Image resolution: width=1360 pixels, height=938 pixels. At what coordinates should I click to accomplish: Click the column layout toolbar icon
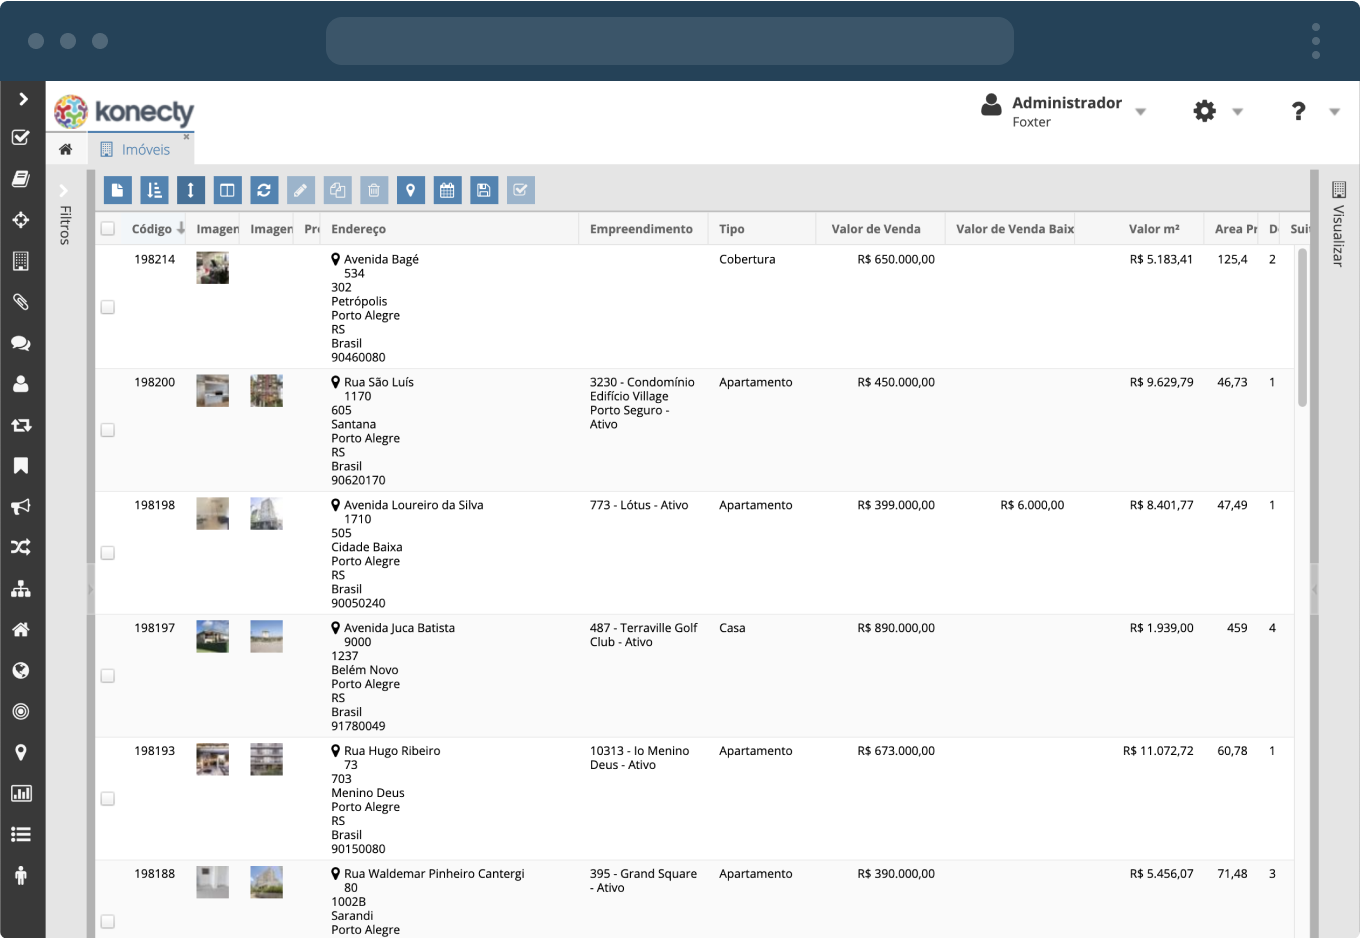click(227, 190)
